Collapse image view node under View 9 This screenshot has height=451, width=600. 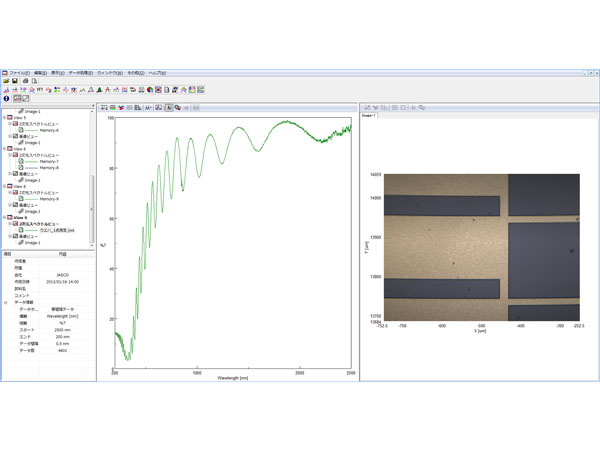[x=10, y=236]
